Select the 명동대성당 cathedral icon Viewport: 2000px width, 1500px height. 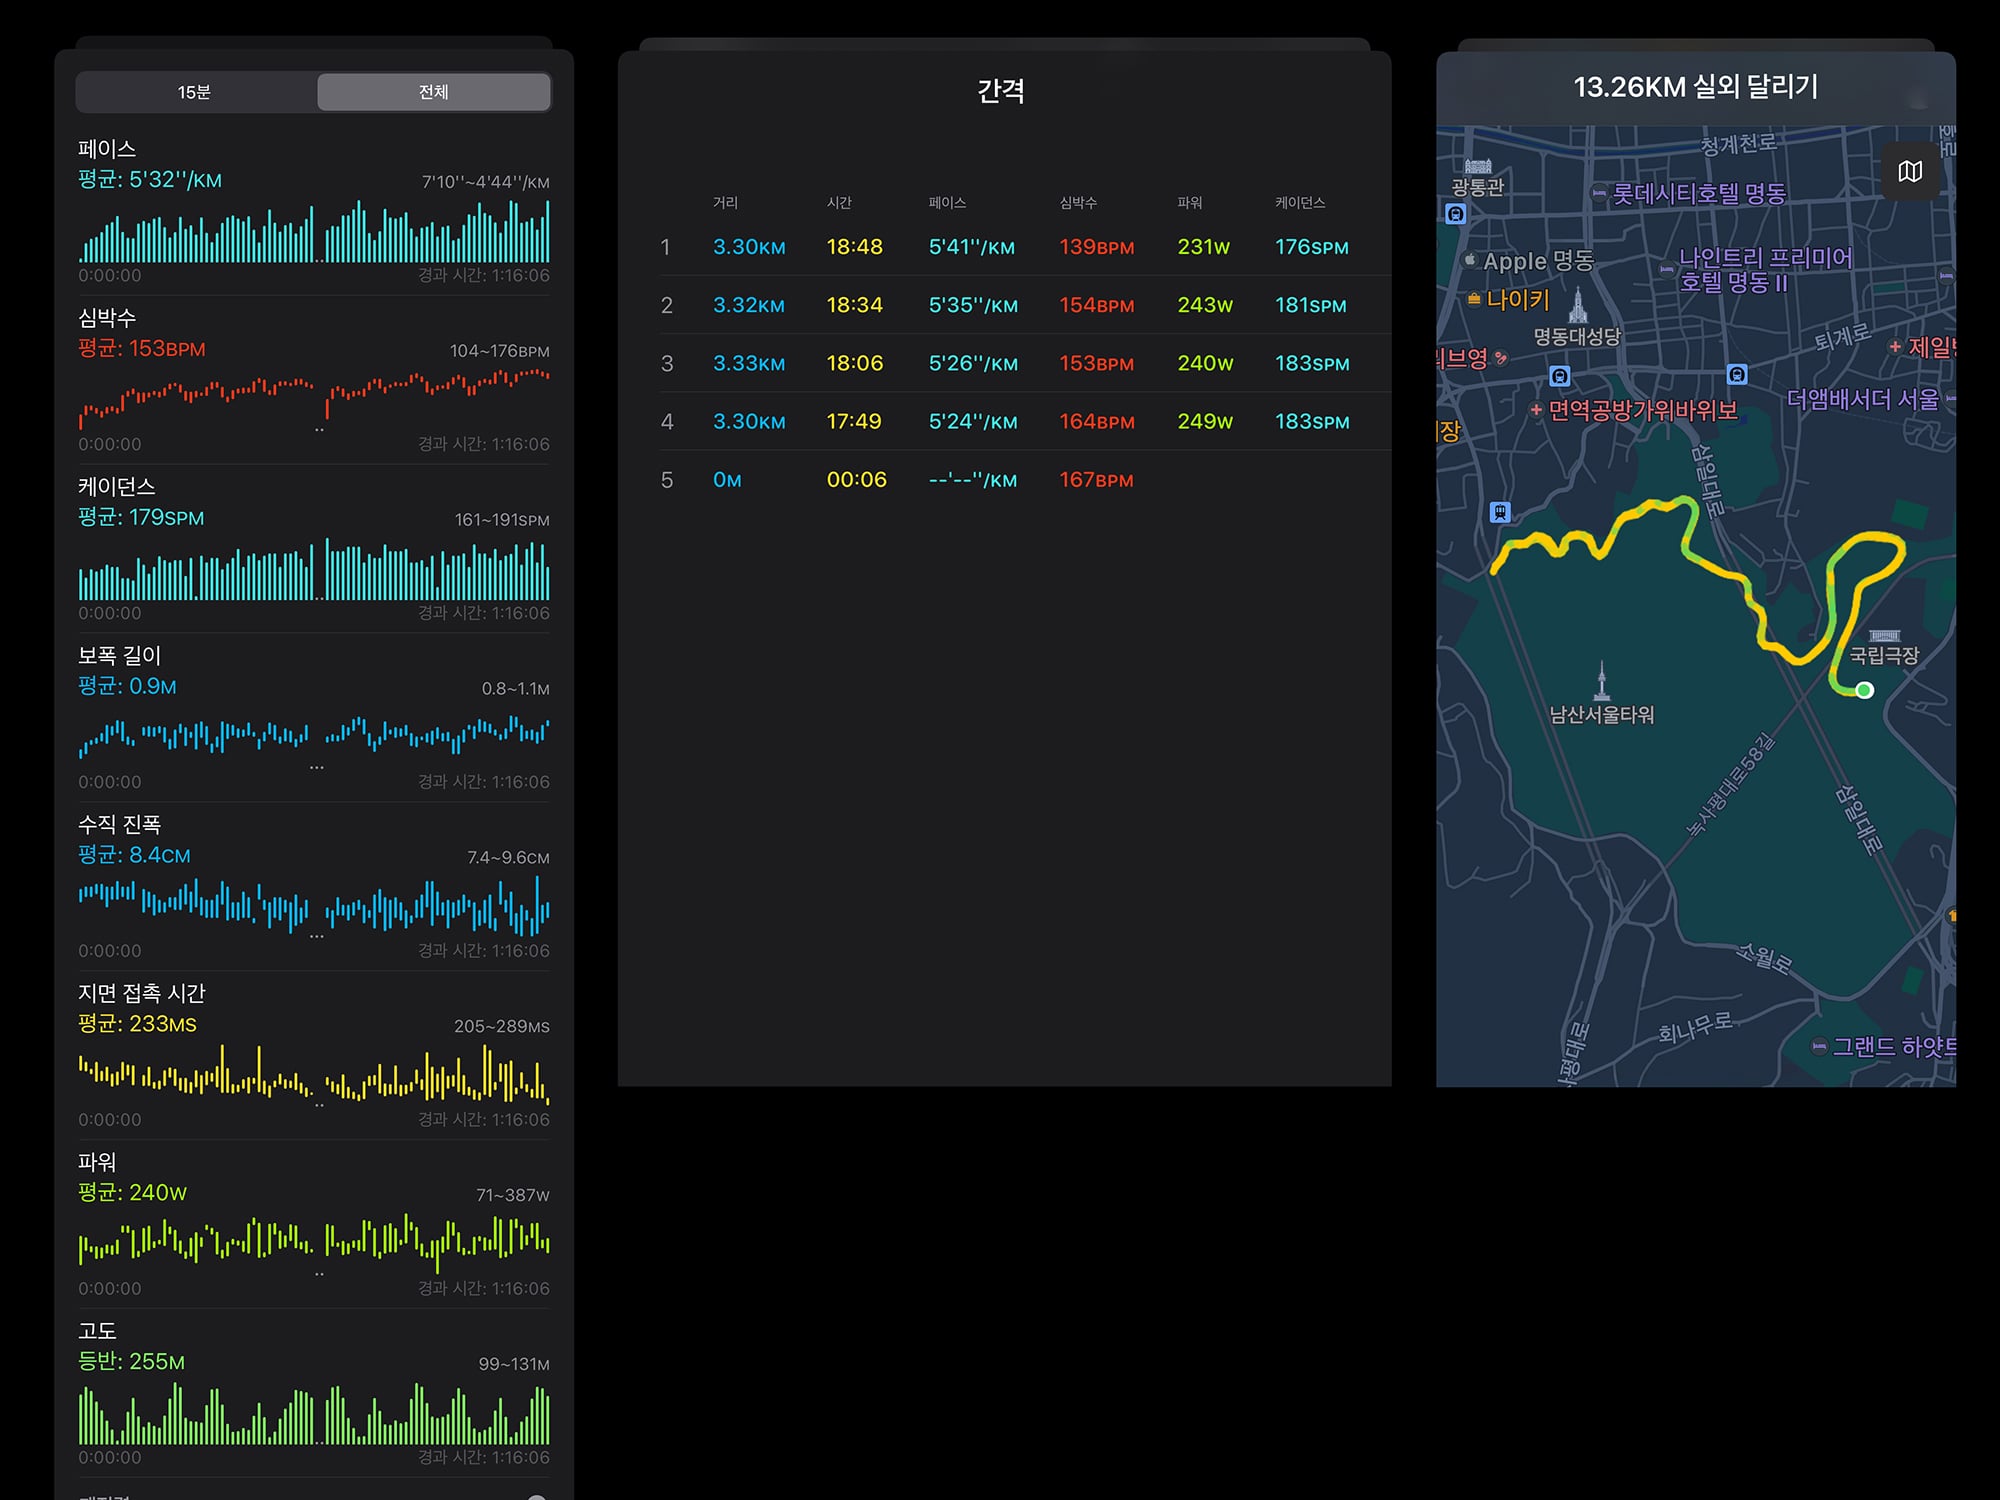1578,304
